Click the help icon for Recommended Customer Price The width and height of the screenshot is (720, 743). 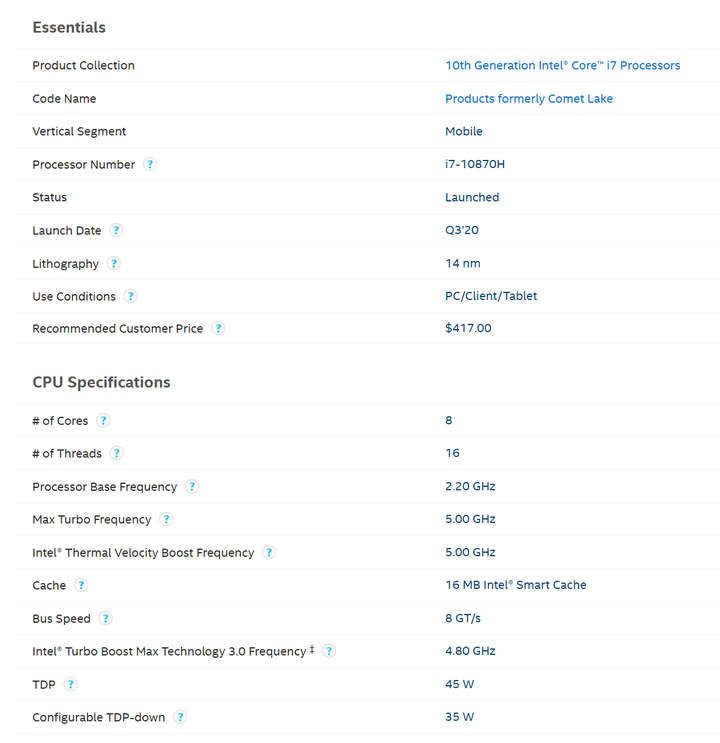point(218,328)
